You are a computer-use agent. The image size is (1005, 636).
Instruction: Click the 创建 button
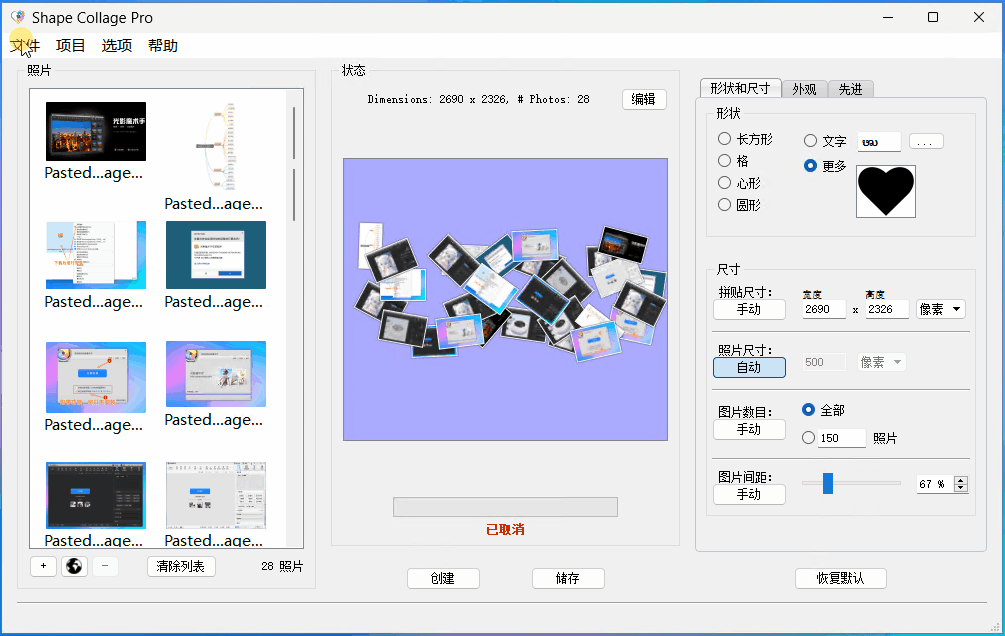[x=443, y=578]
